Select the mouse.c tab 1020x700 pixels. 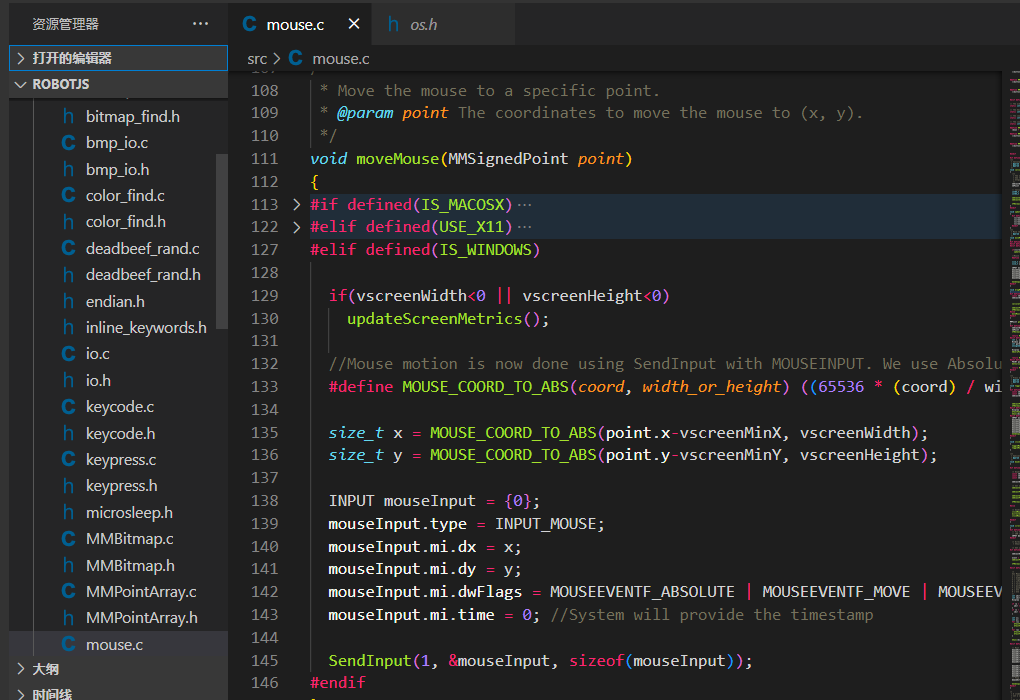point(294,24)
